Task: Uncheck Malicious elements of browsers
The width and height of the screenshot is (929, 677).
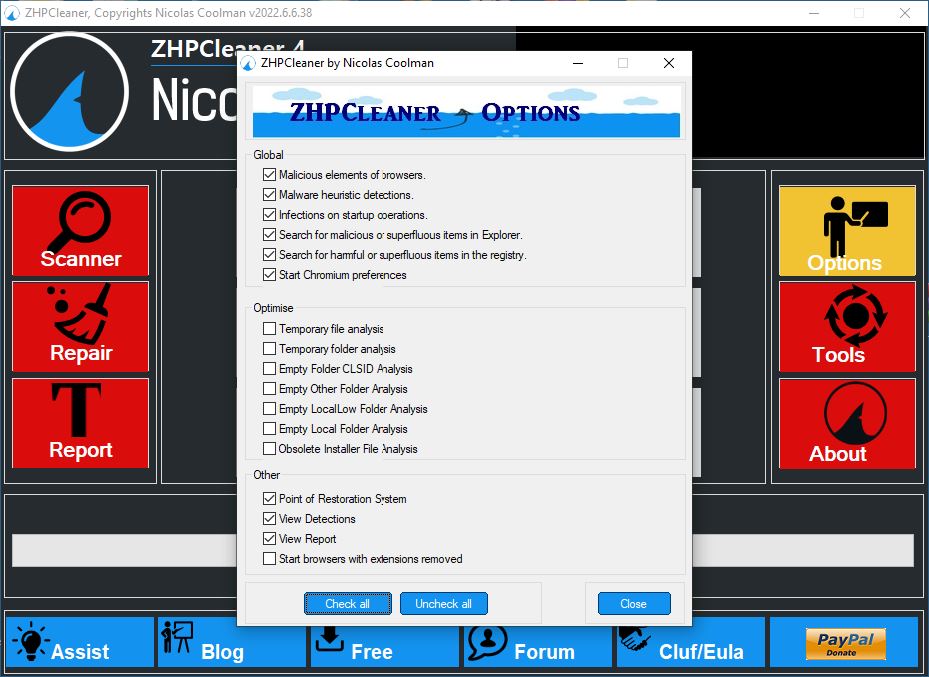Action: point(270,175)
